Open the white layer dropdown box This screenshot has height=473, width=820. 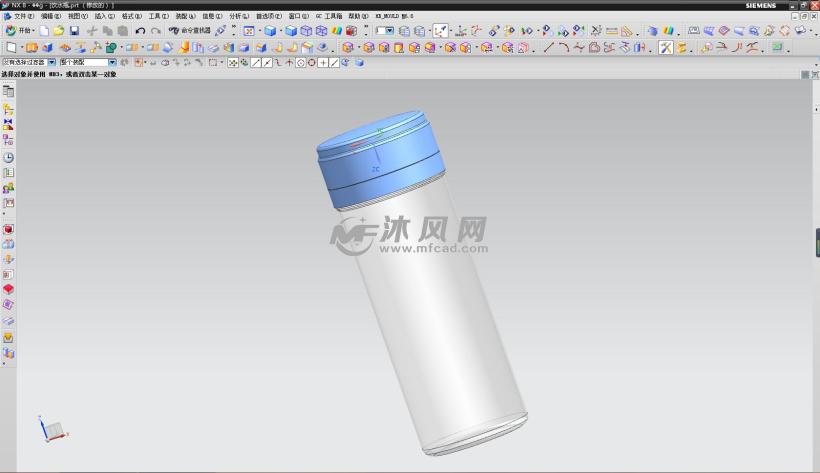(x=385, y=31)
